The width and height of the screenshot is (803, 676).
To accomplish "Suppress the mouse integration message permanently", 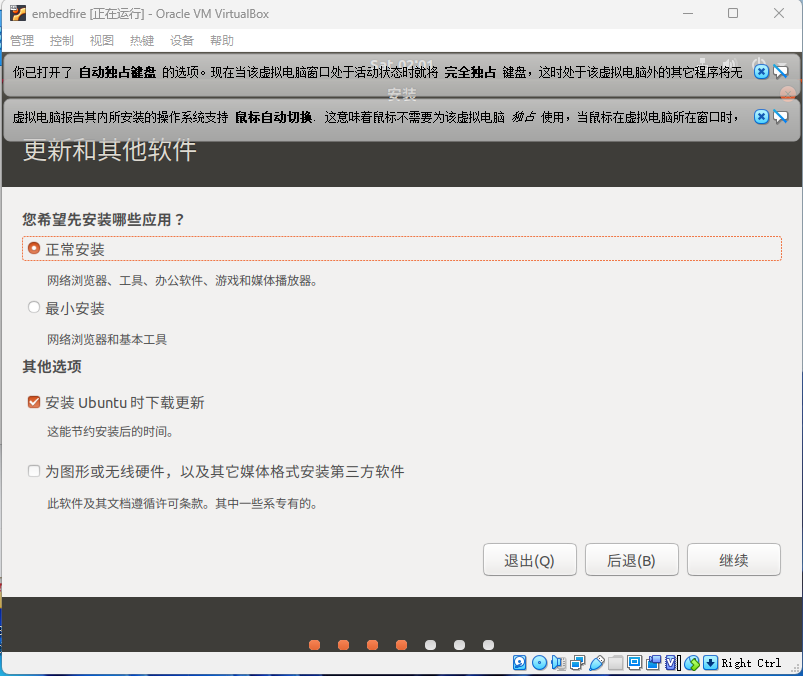I will [x=780, y=117].
